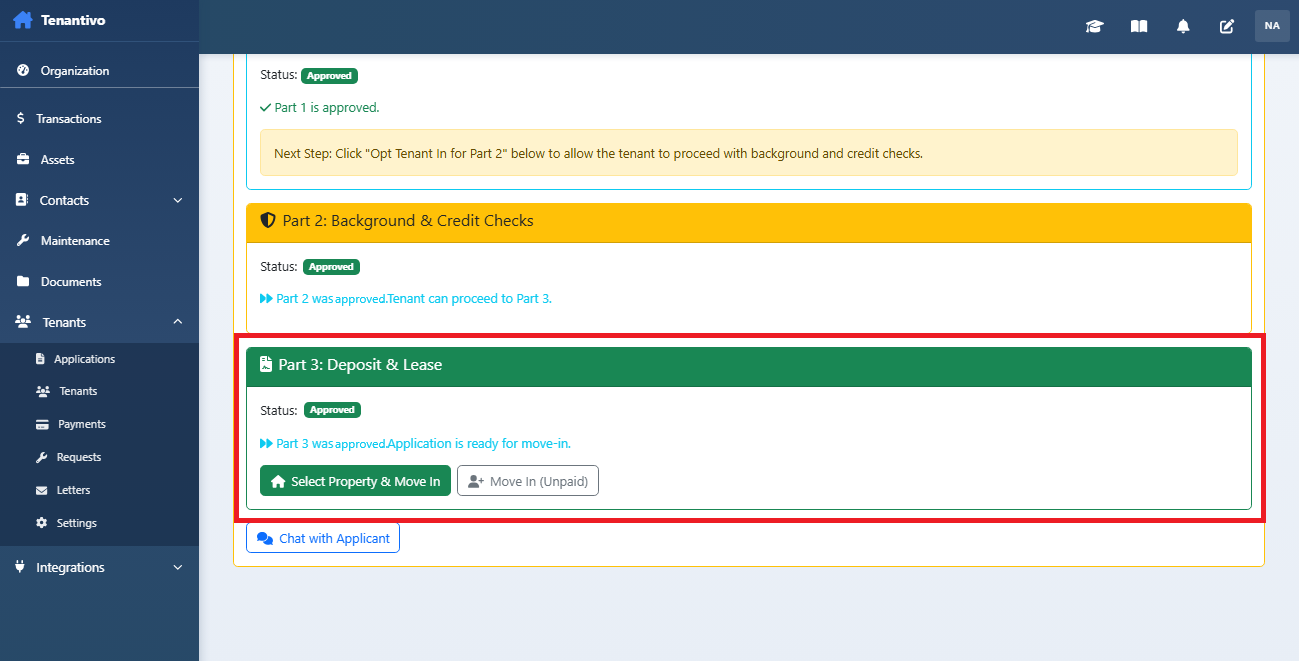
Task: Click the shield icon in Part 2 header
Action: pyautogui.click(x=268, y=220)
